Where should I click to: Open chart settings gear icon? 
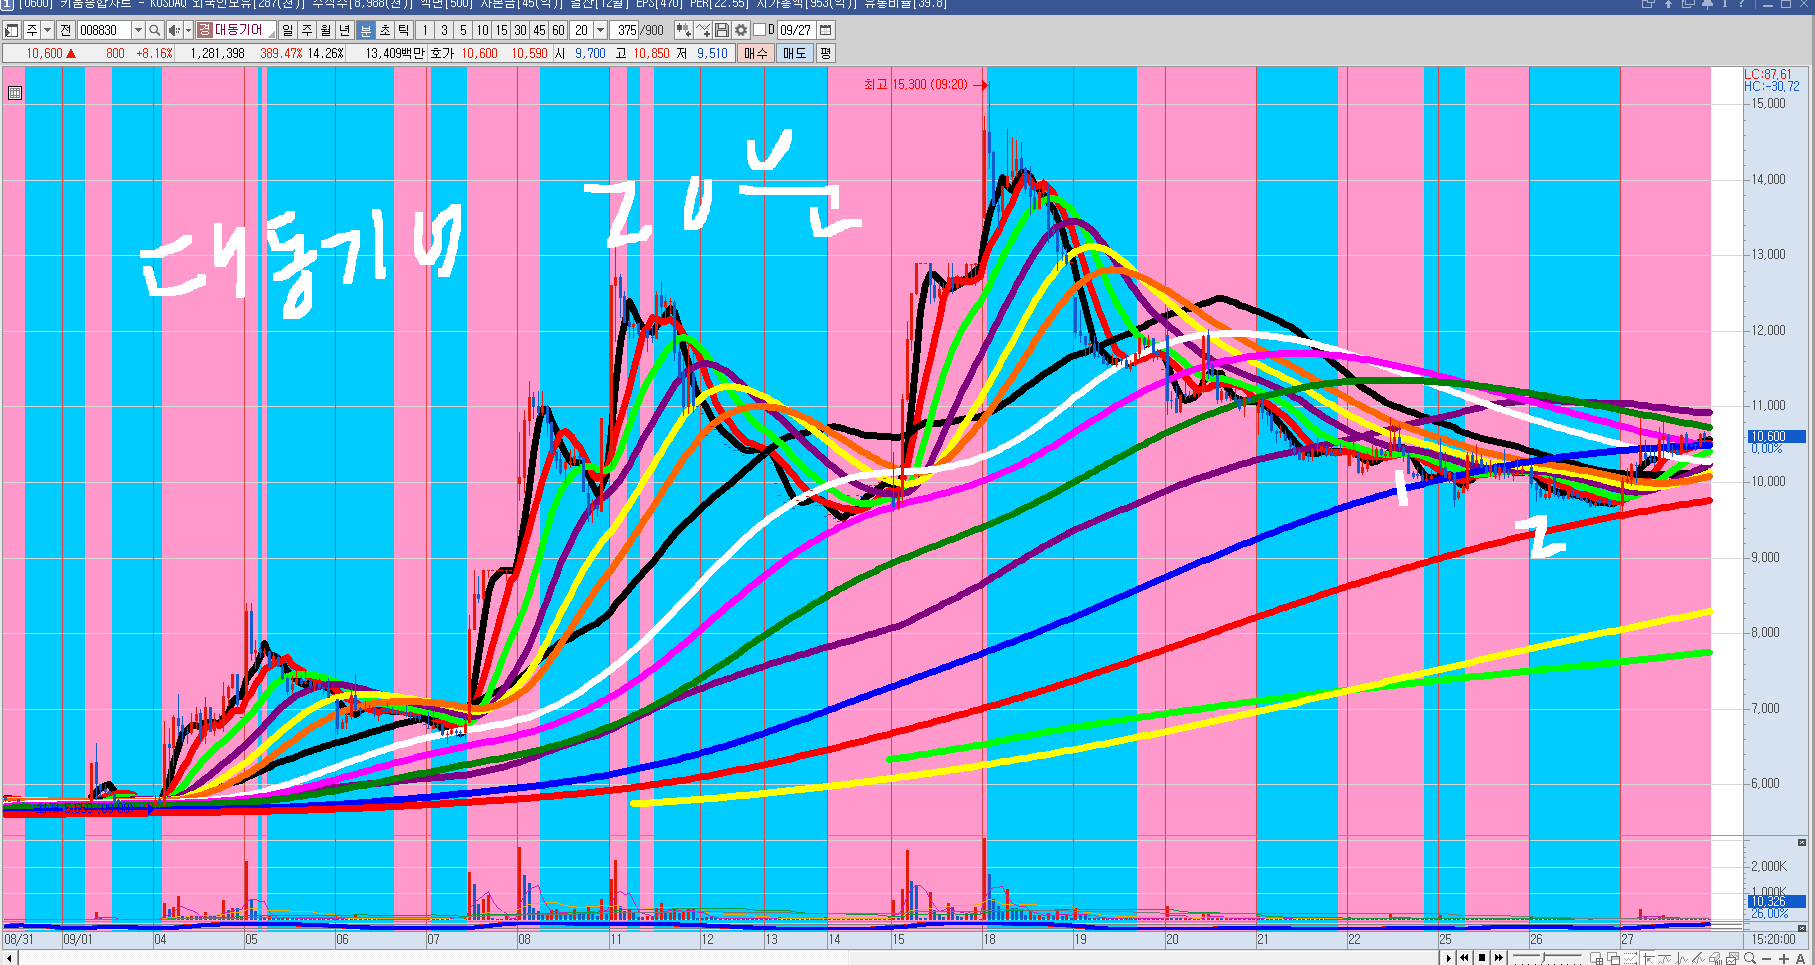(x=741, y=30)
